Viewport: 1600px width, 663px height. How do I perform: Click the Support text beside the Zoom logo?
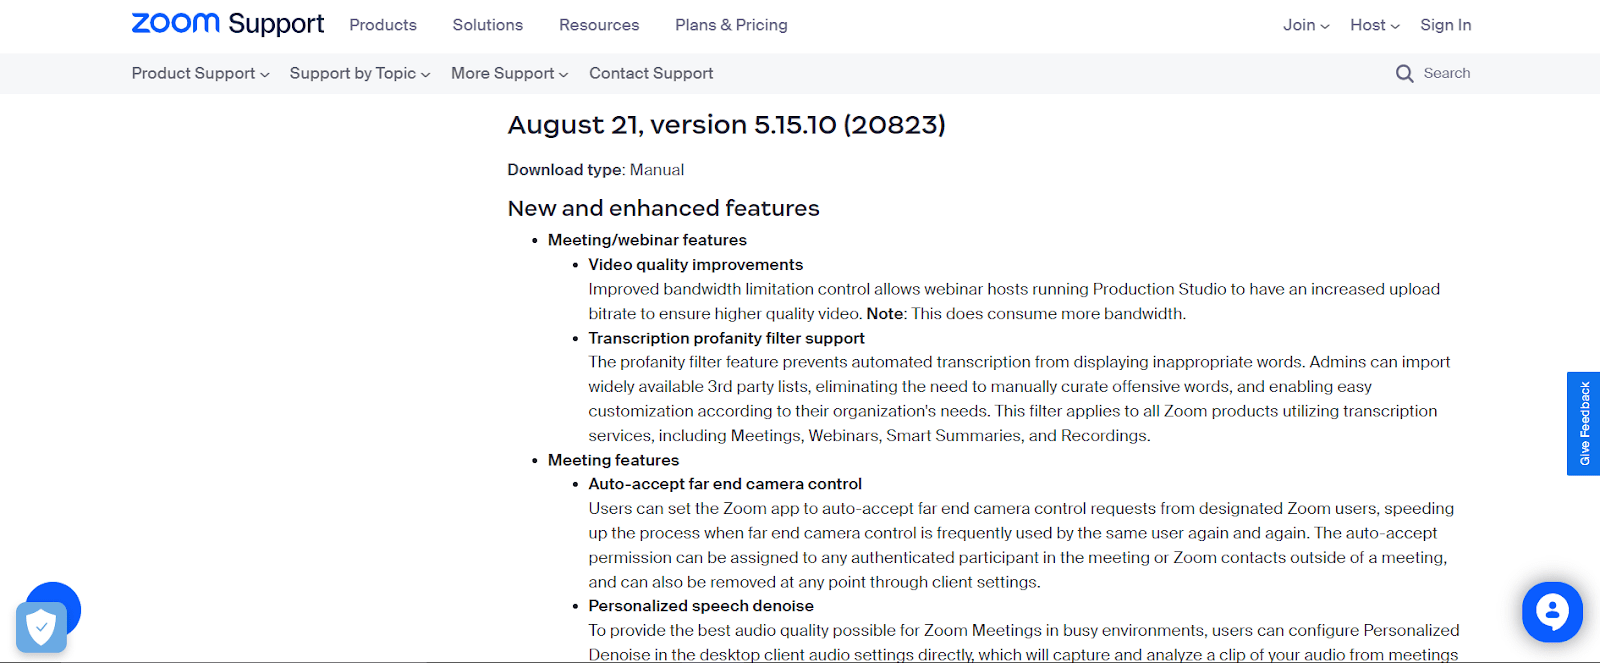(276, 24)
